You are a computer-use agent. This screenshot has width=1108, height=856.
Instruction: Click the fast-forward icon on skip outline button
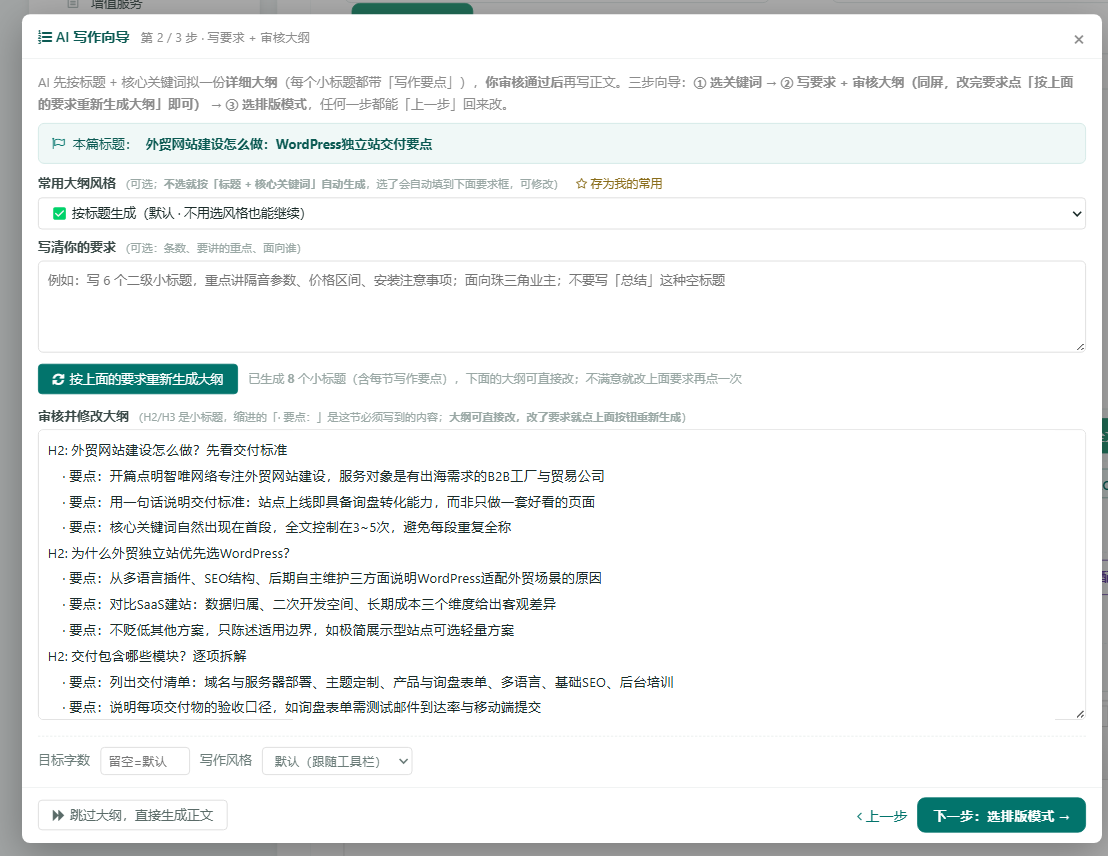pos(58,816)
